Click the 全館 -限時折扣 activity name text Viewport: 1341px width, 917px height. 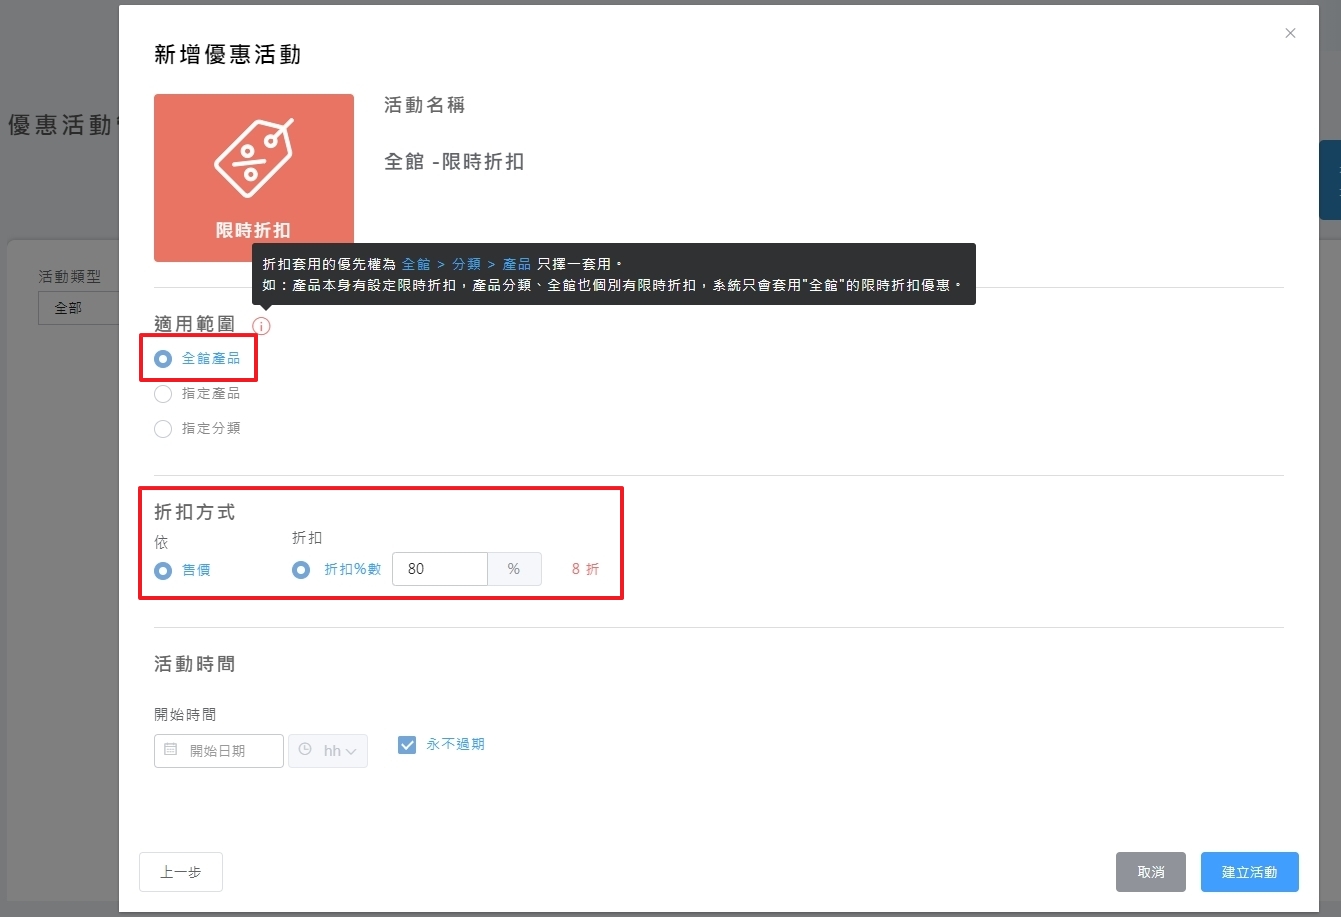tap(454, 162)
